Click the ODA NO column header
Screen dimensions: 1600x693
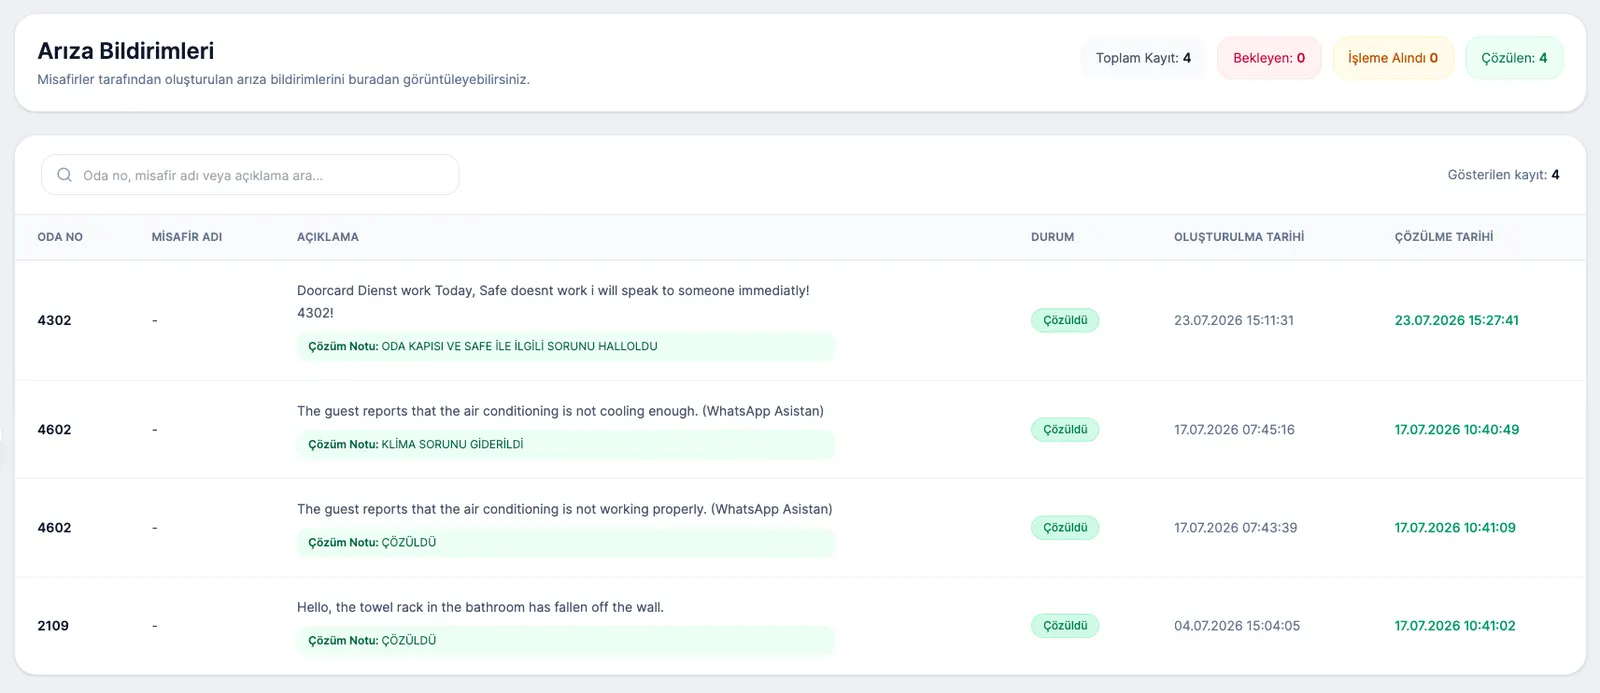click(60, 237)
